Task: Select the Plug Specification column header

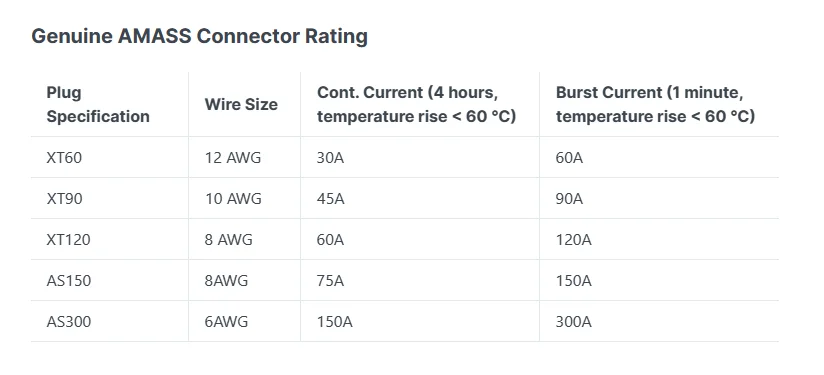Action: click(x=98, y=104)
